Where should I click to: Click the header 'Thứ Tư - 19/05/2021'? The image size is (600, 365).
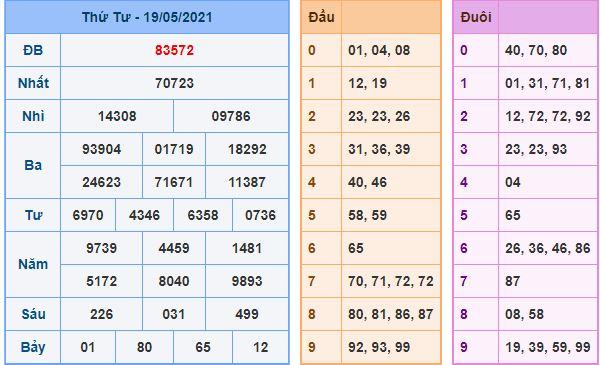tap(147, 17)
